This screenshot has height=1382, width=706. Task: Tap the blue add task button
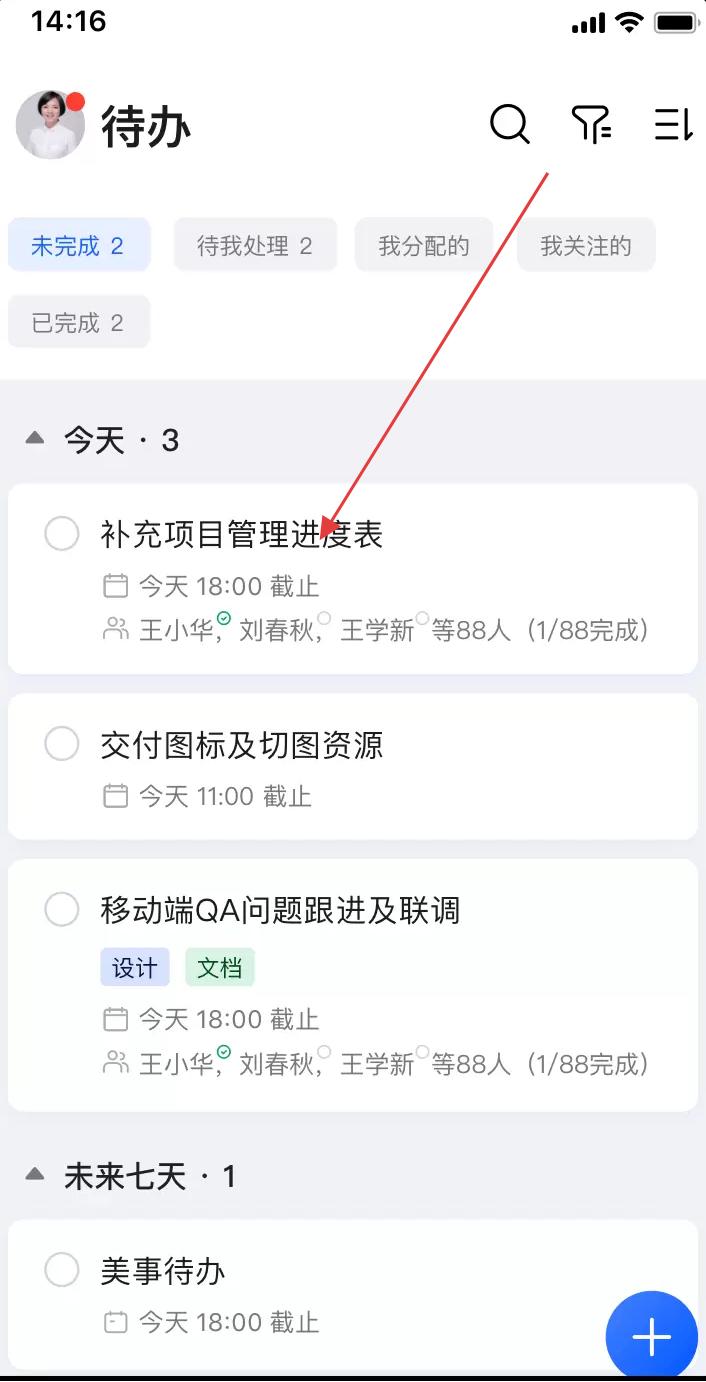(651, 1337)
